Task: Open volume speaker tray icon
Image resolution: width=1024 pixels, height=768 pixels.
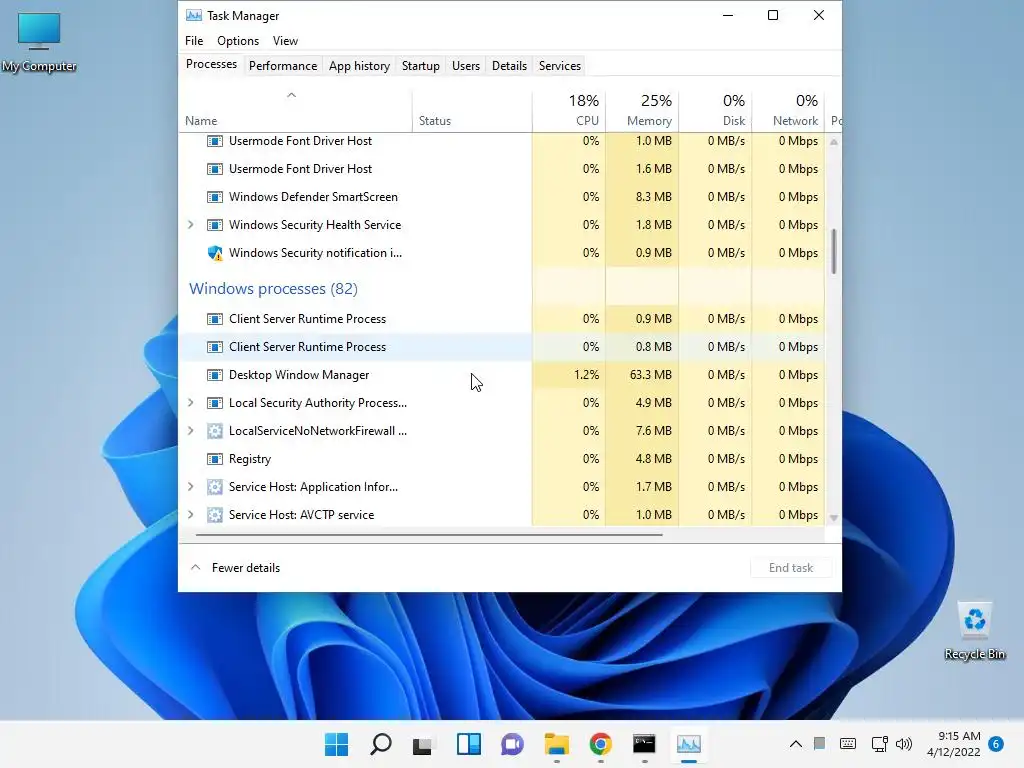Action: tap(904, 744)
